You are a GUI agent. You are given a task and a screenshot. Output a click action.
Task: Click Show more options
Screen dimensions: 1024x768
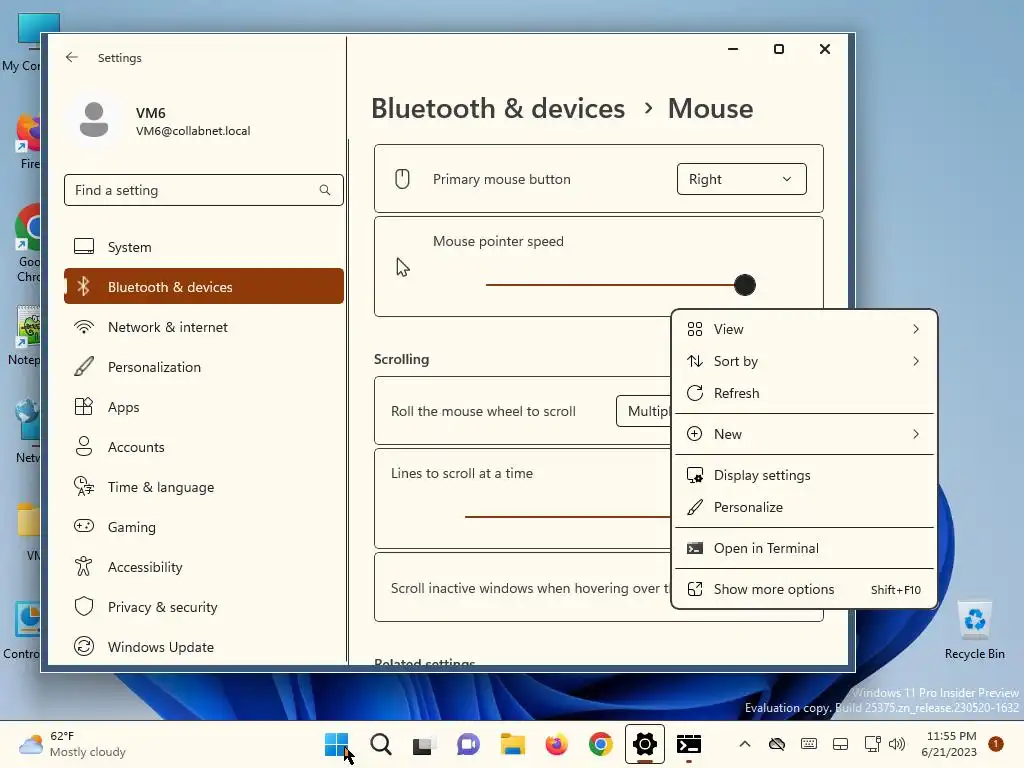805,589
